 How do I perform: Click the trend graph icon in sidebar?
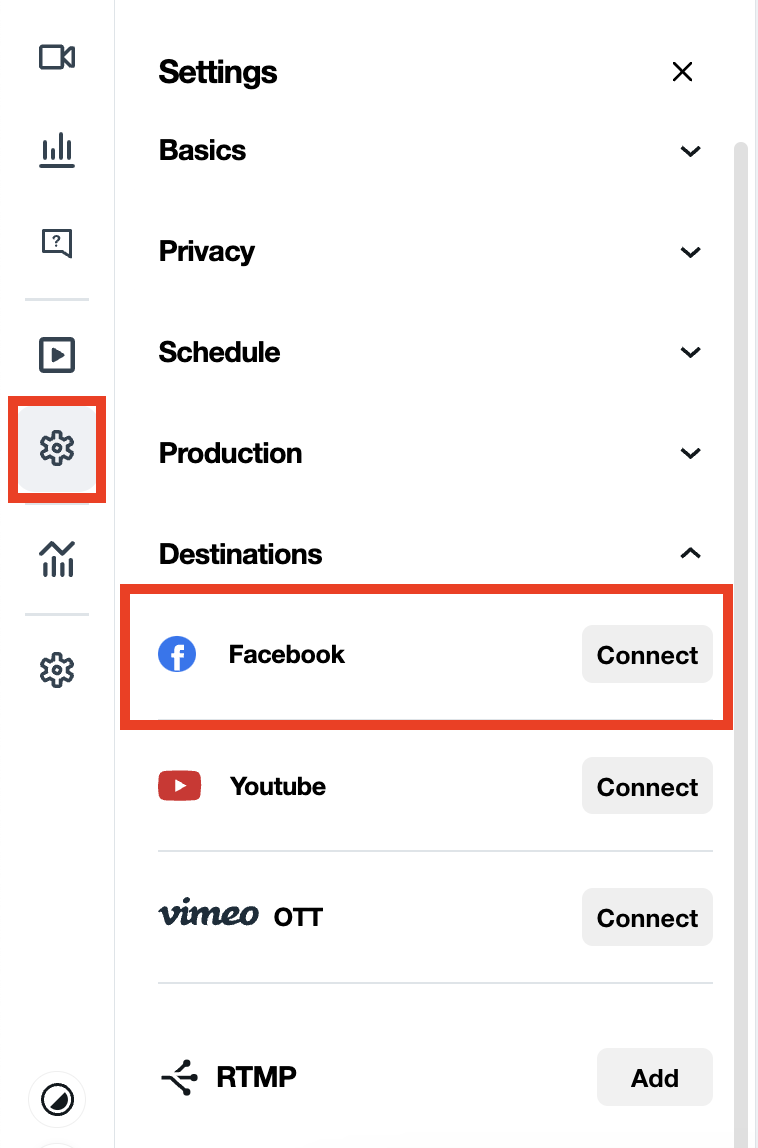tap(57, 560)
